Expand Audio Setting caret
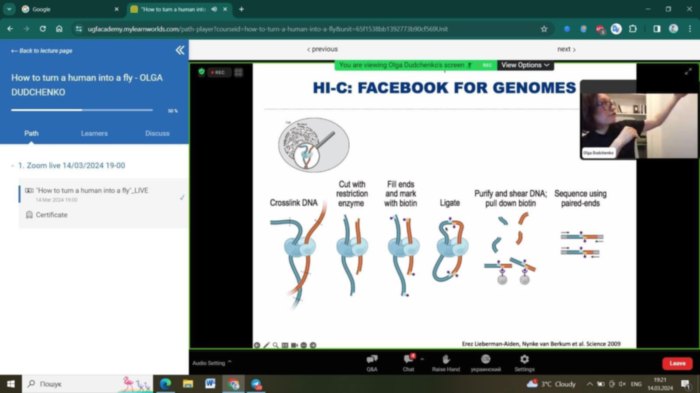Screen dimensions: 700x393 click(229, 362)
